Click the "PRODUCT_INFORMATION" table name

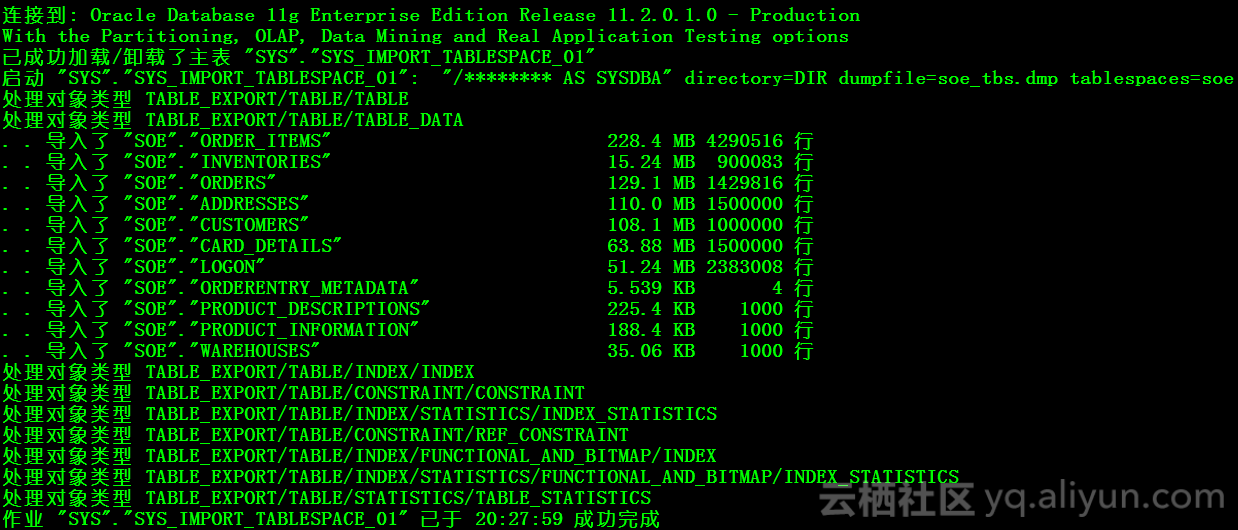(304, 330)
